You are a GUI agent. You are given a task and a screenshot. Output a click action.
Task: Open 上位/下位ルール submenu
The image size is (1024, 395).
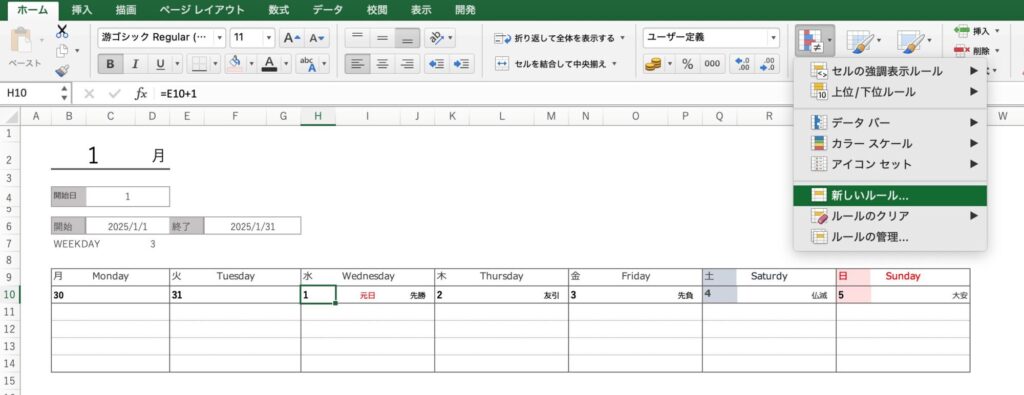click(889, 91)
